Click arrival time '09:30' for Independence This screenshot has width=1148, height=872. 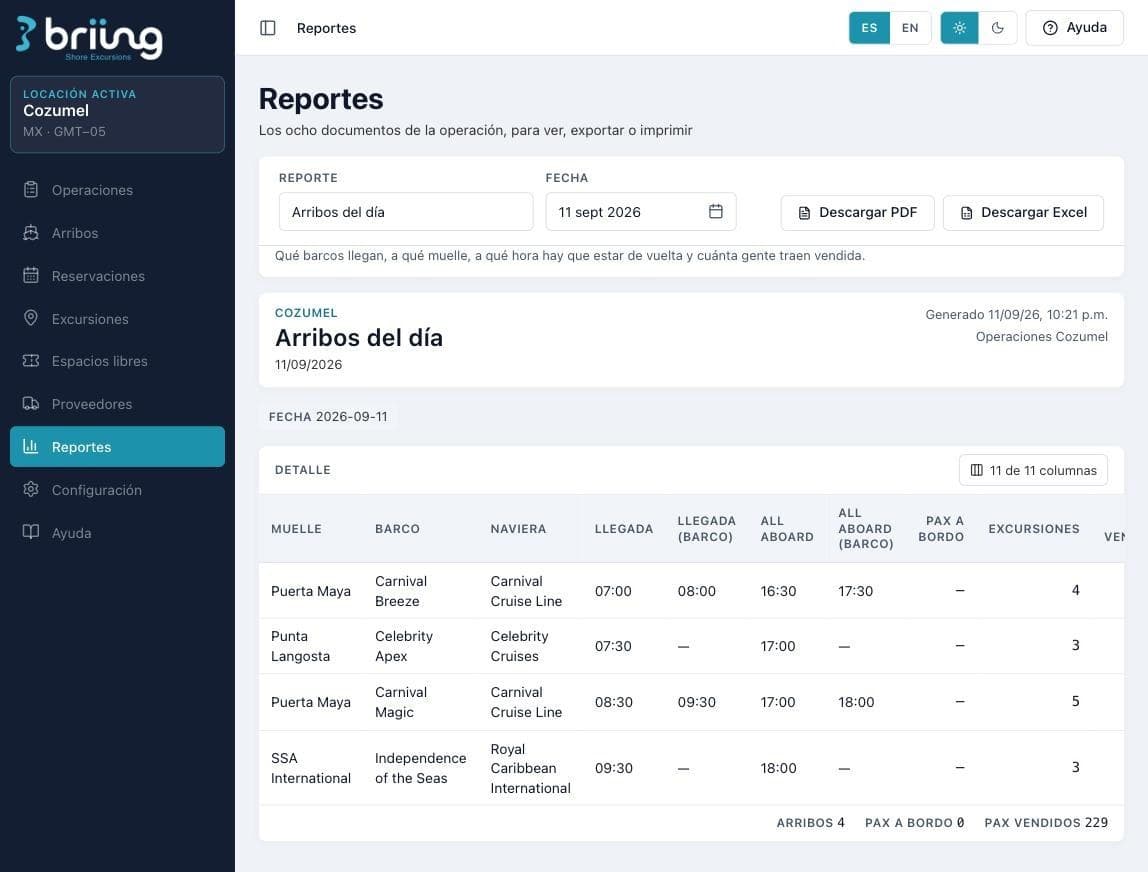click(x=614, y=768)
